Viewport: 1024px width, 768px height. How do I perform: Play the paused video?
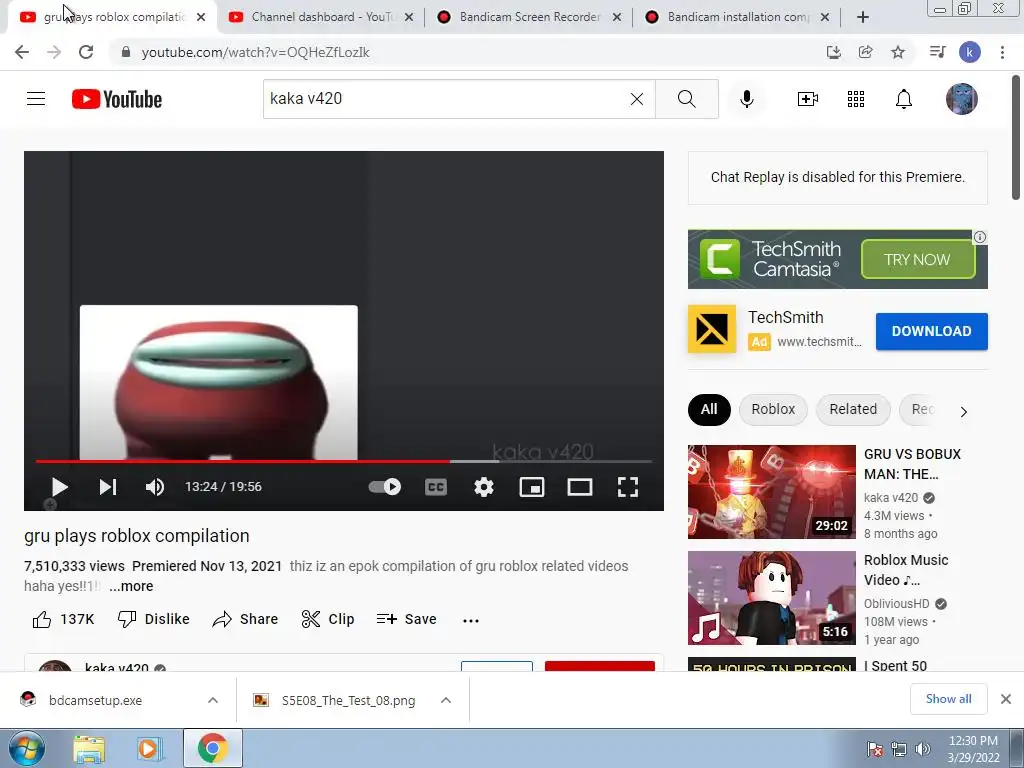point(59,487)
